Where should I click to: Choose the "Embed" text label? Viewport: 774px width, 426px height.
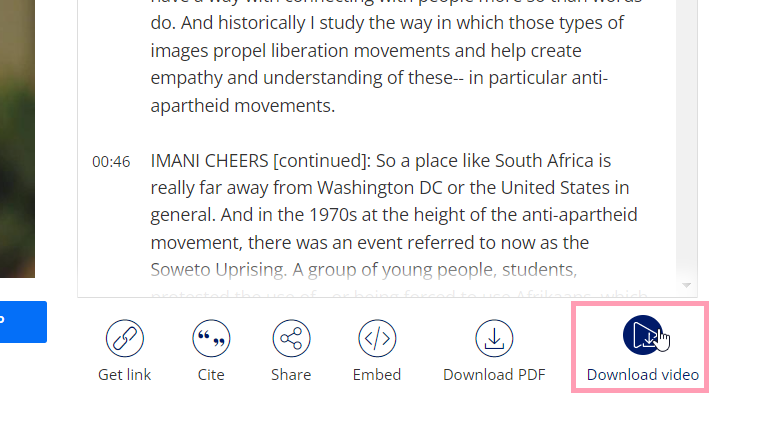tap(377, 375)
